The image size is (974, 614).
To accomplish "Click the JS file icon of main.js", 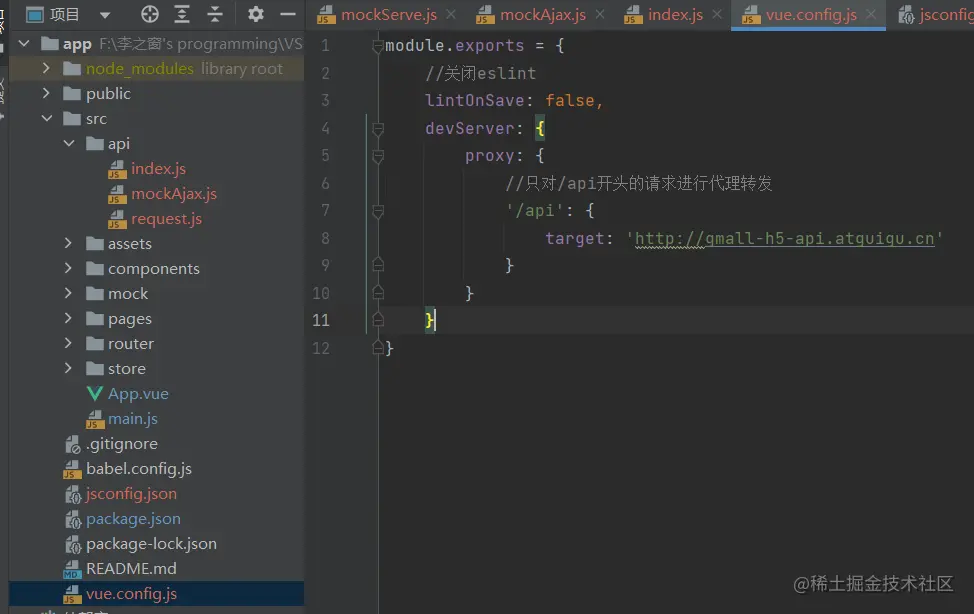I will (94, 419).
